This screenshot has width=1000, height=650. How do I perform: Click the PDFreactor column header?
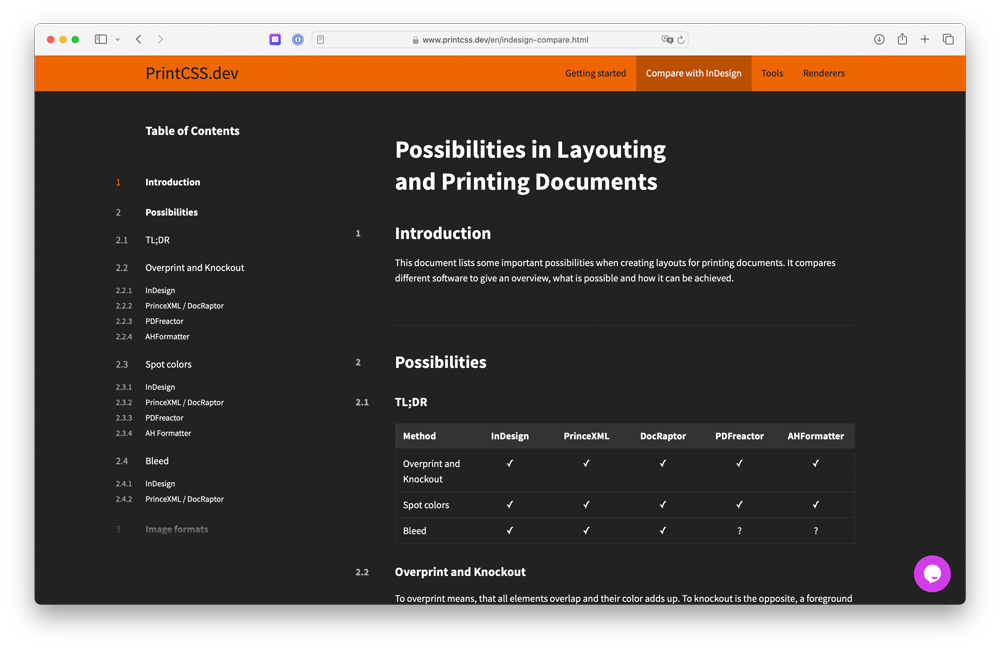[x=739, y=436]
